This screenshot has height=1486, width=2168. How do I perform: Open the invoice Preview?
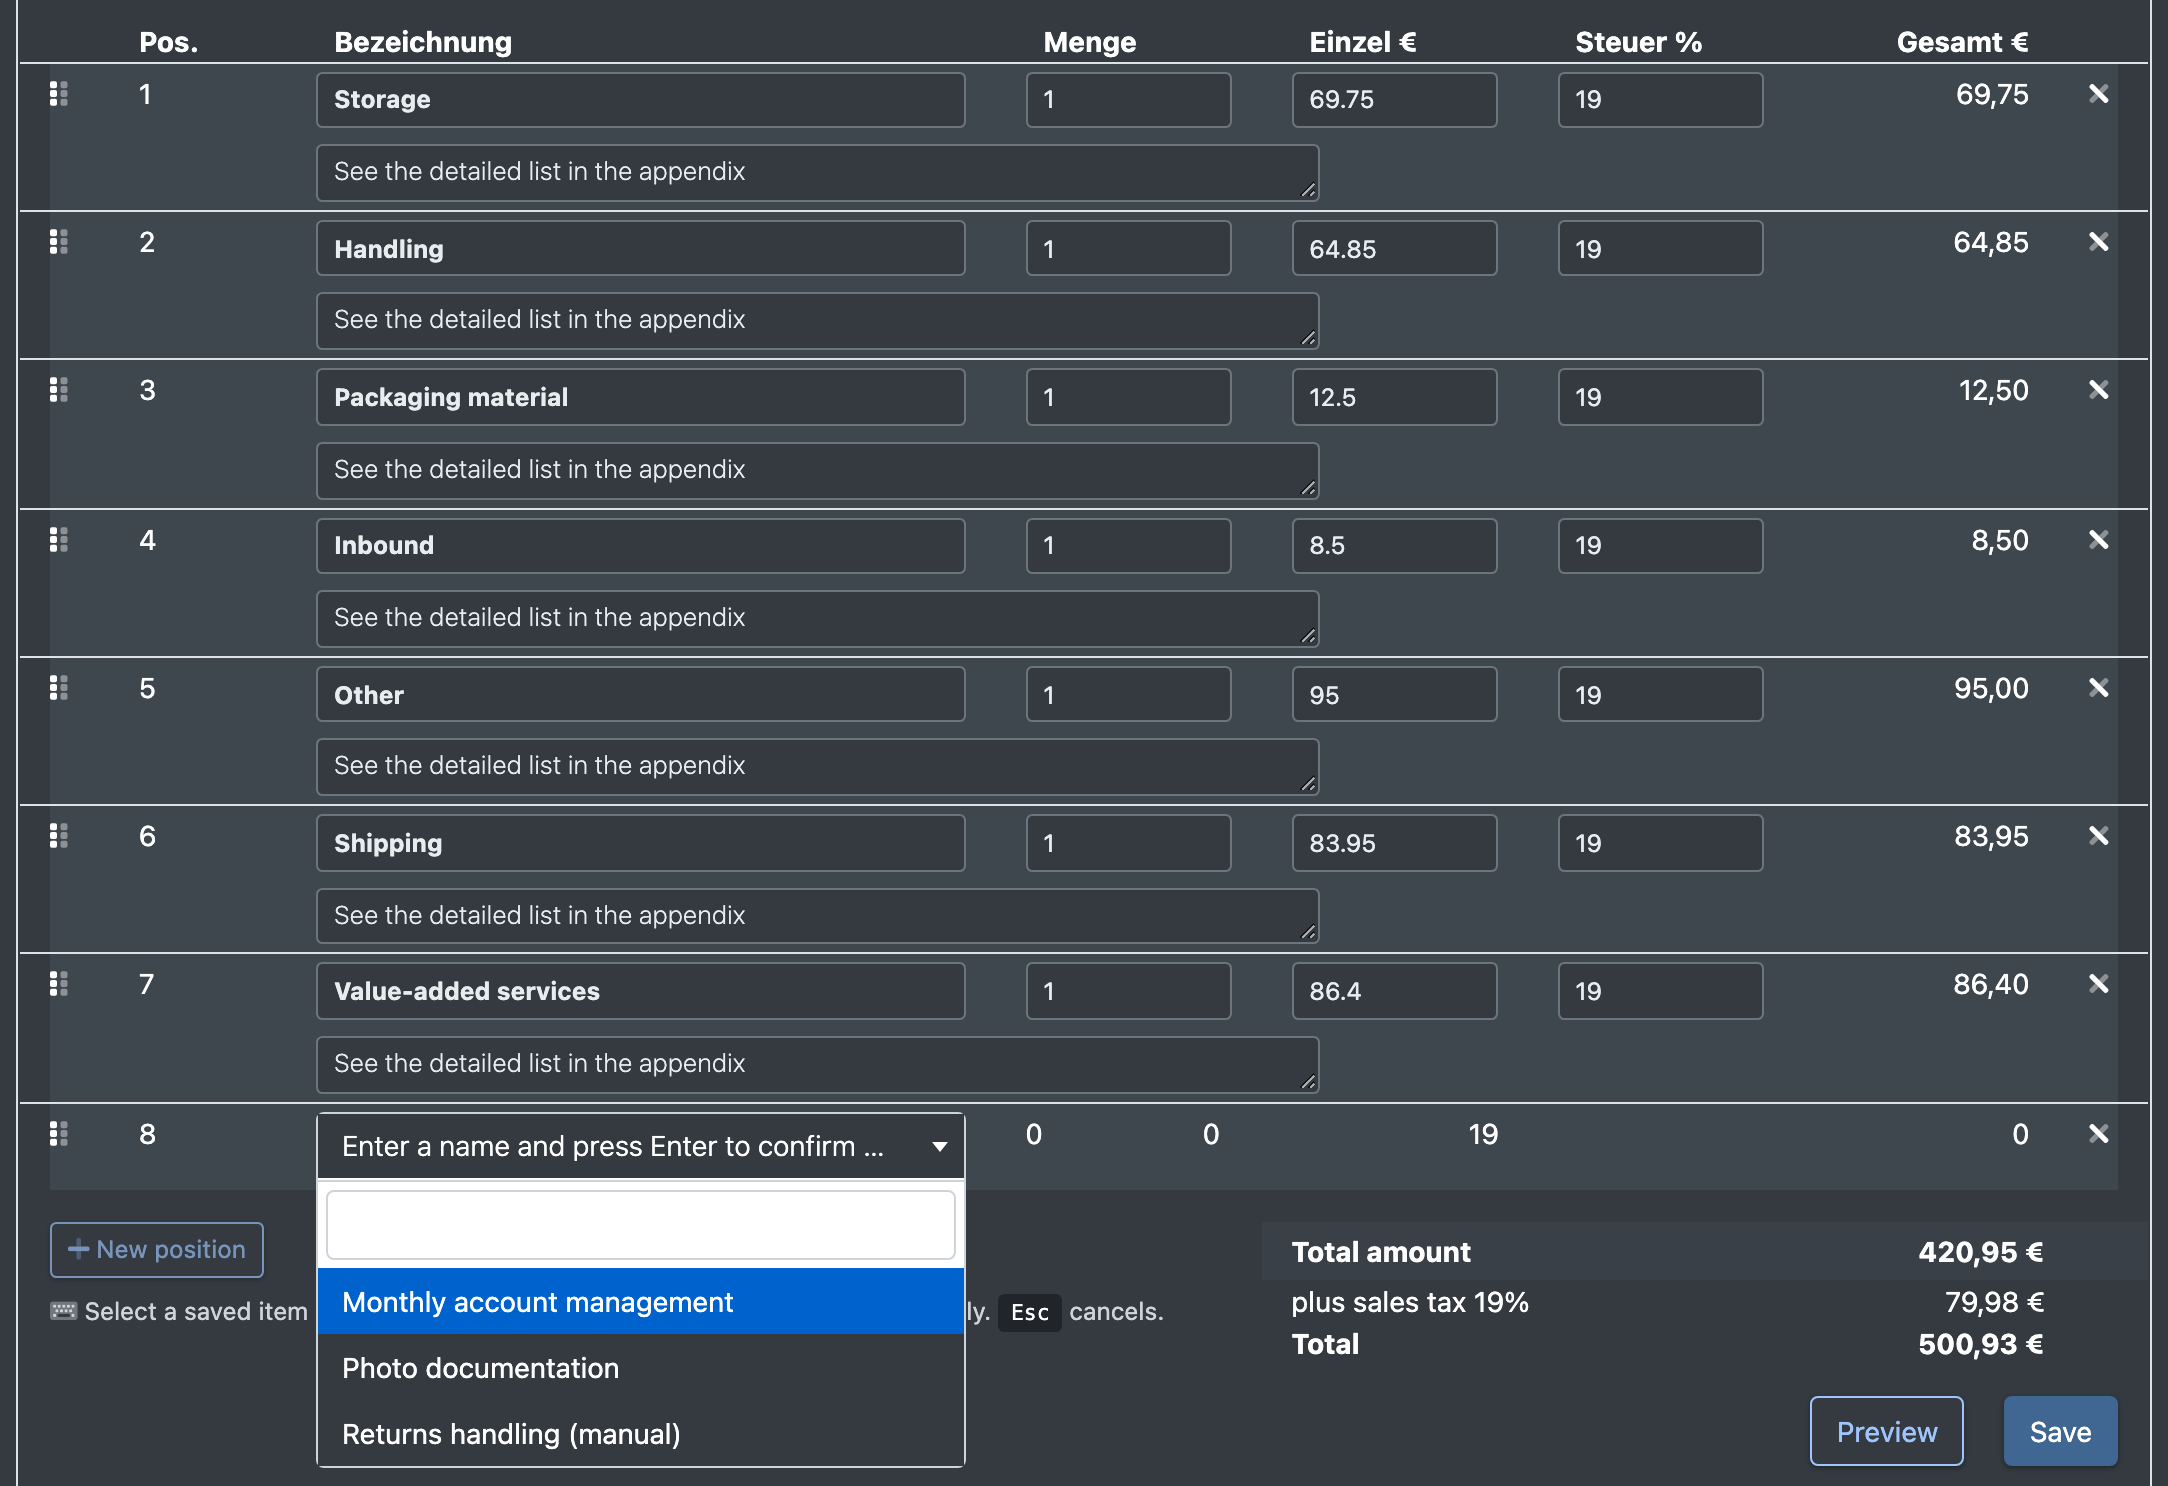pos(1887,1432)
